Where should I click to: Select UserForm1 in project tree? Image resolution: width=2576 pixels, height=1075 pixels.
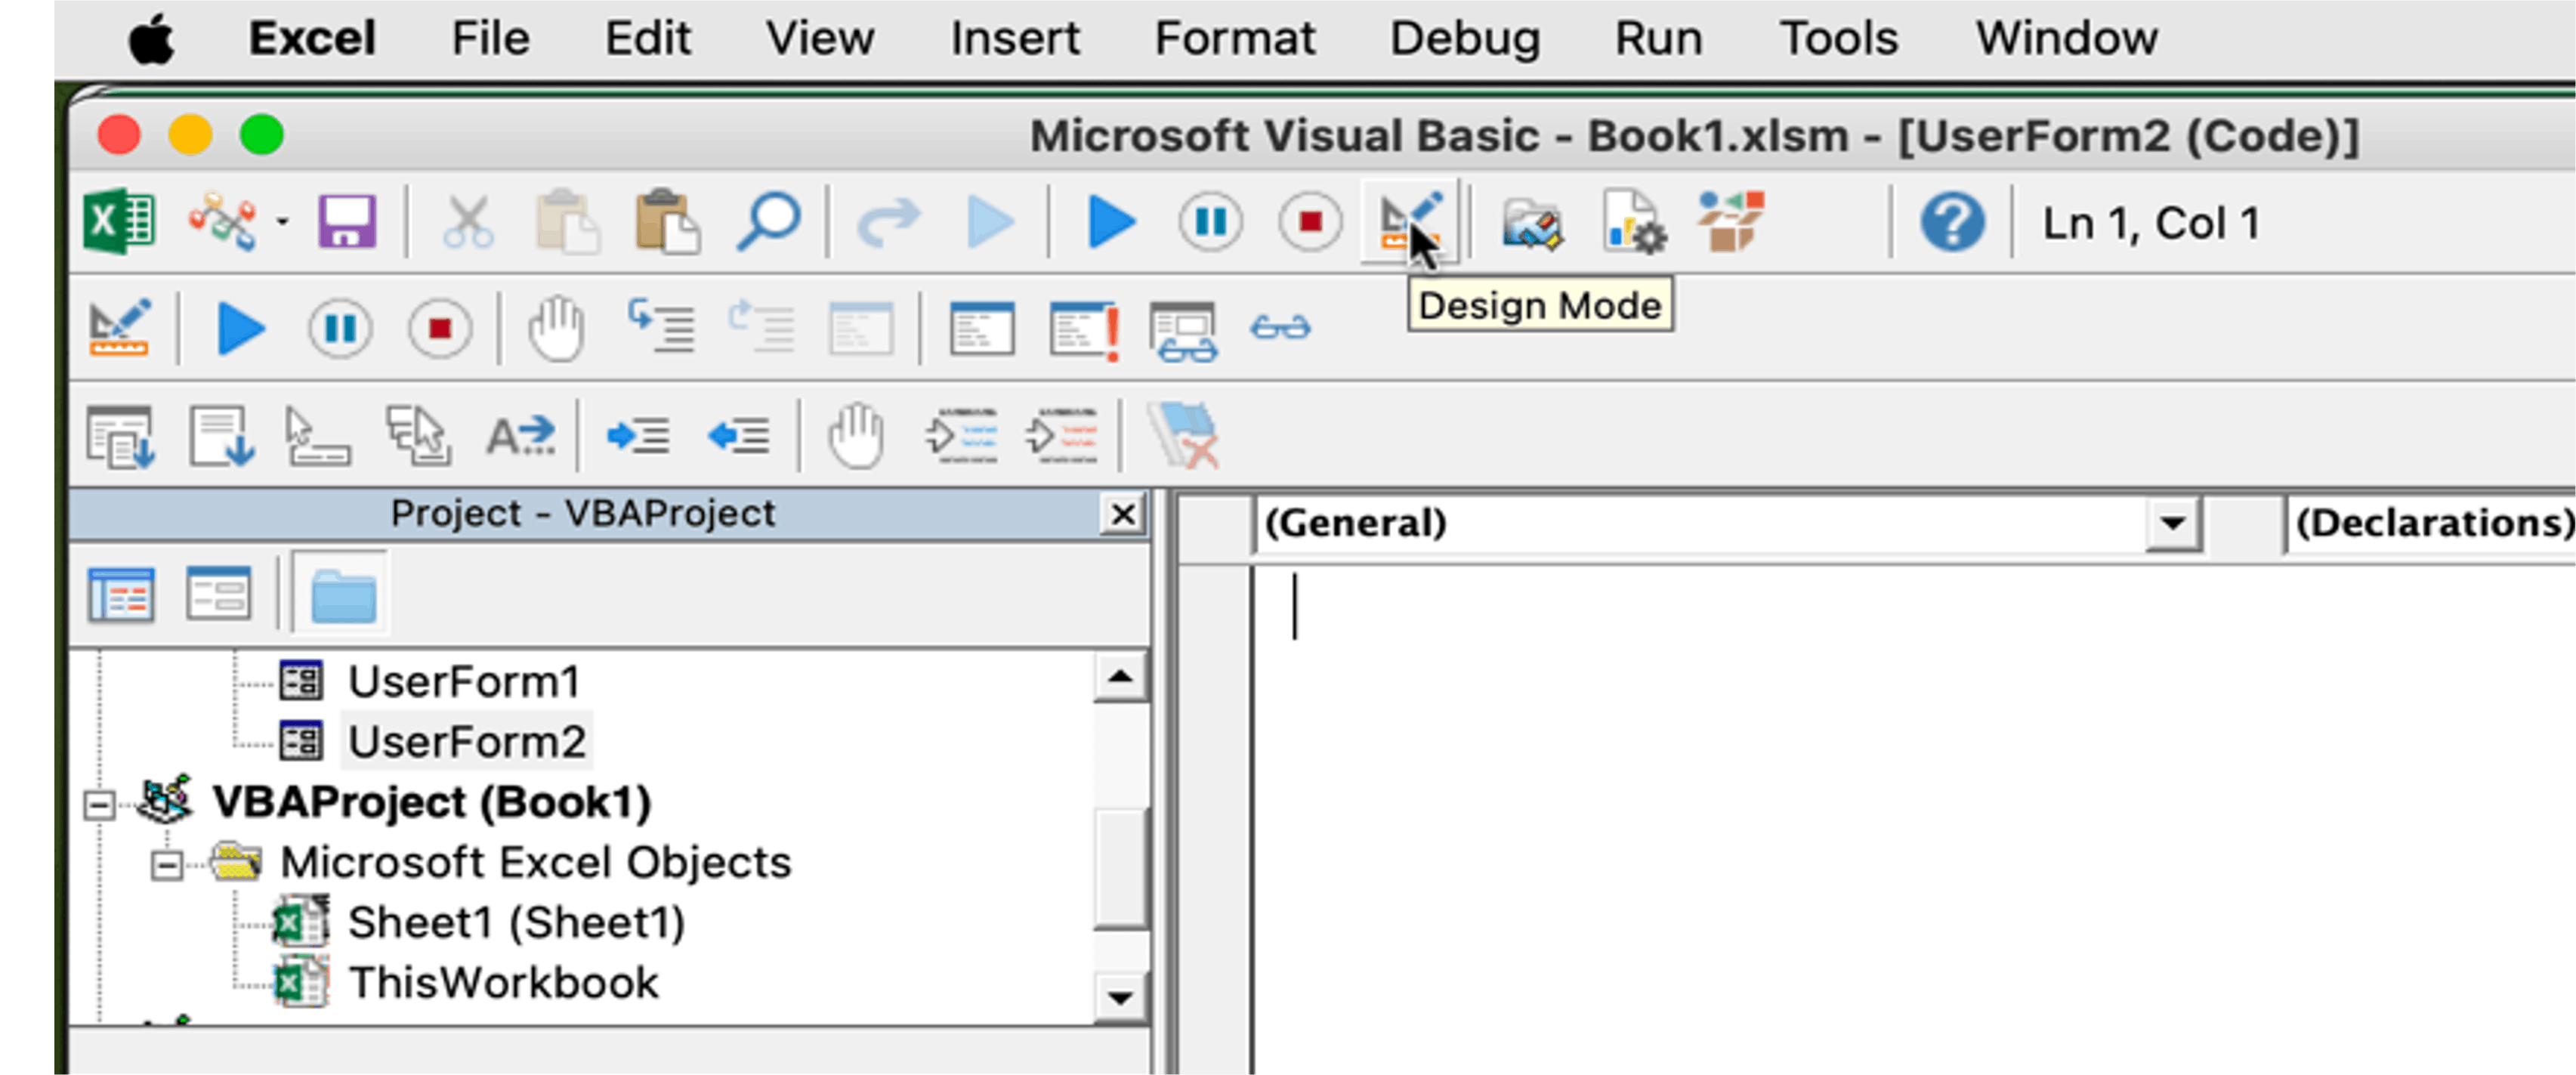pyautogui.click(x=463, y=682)
